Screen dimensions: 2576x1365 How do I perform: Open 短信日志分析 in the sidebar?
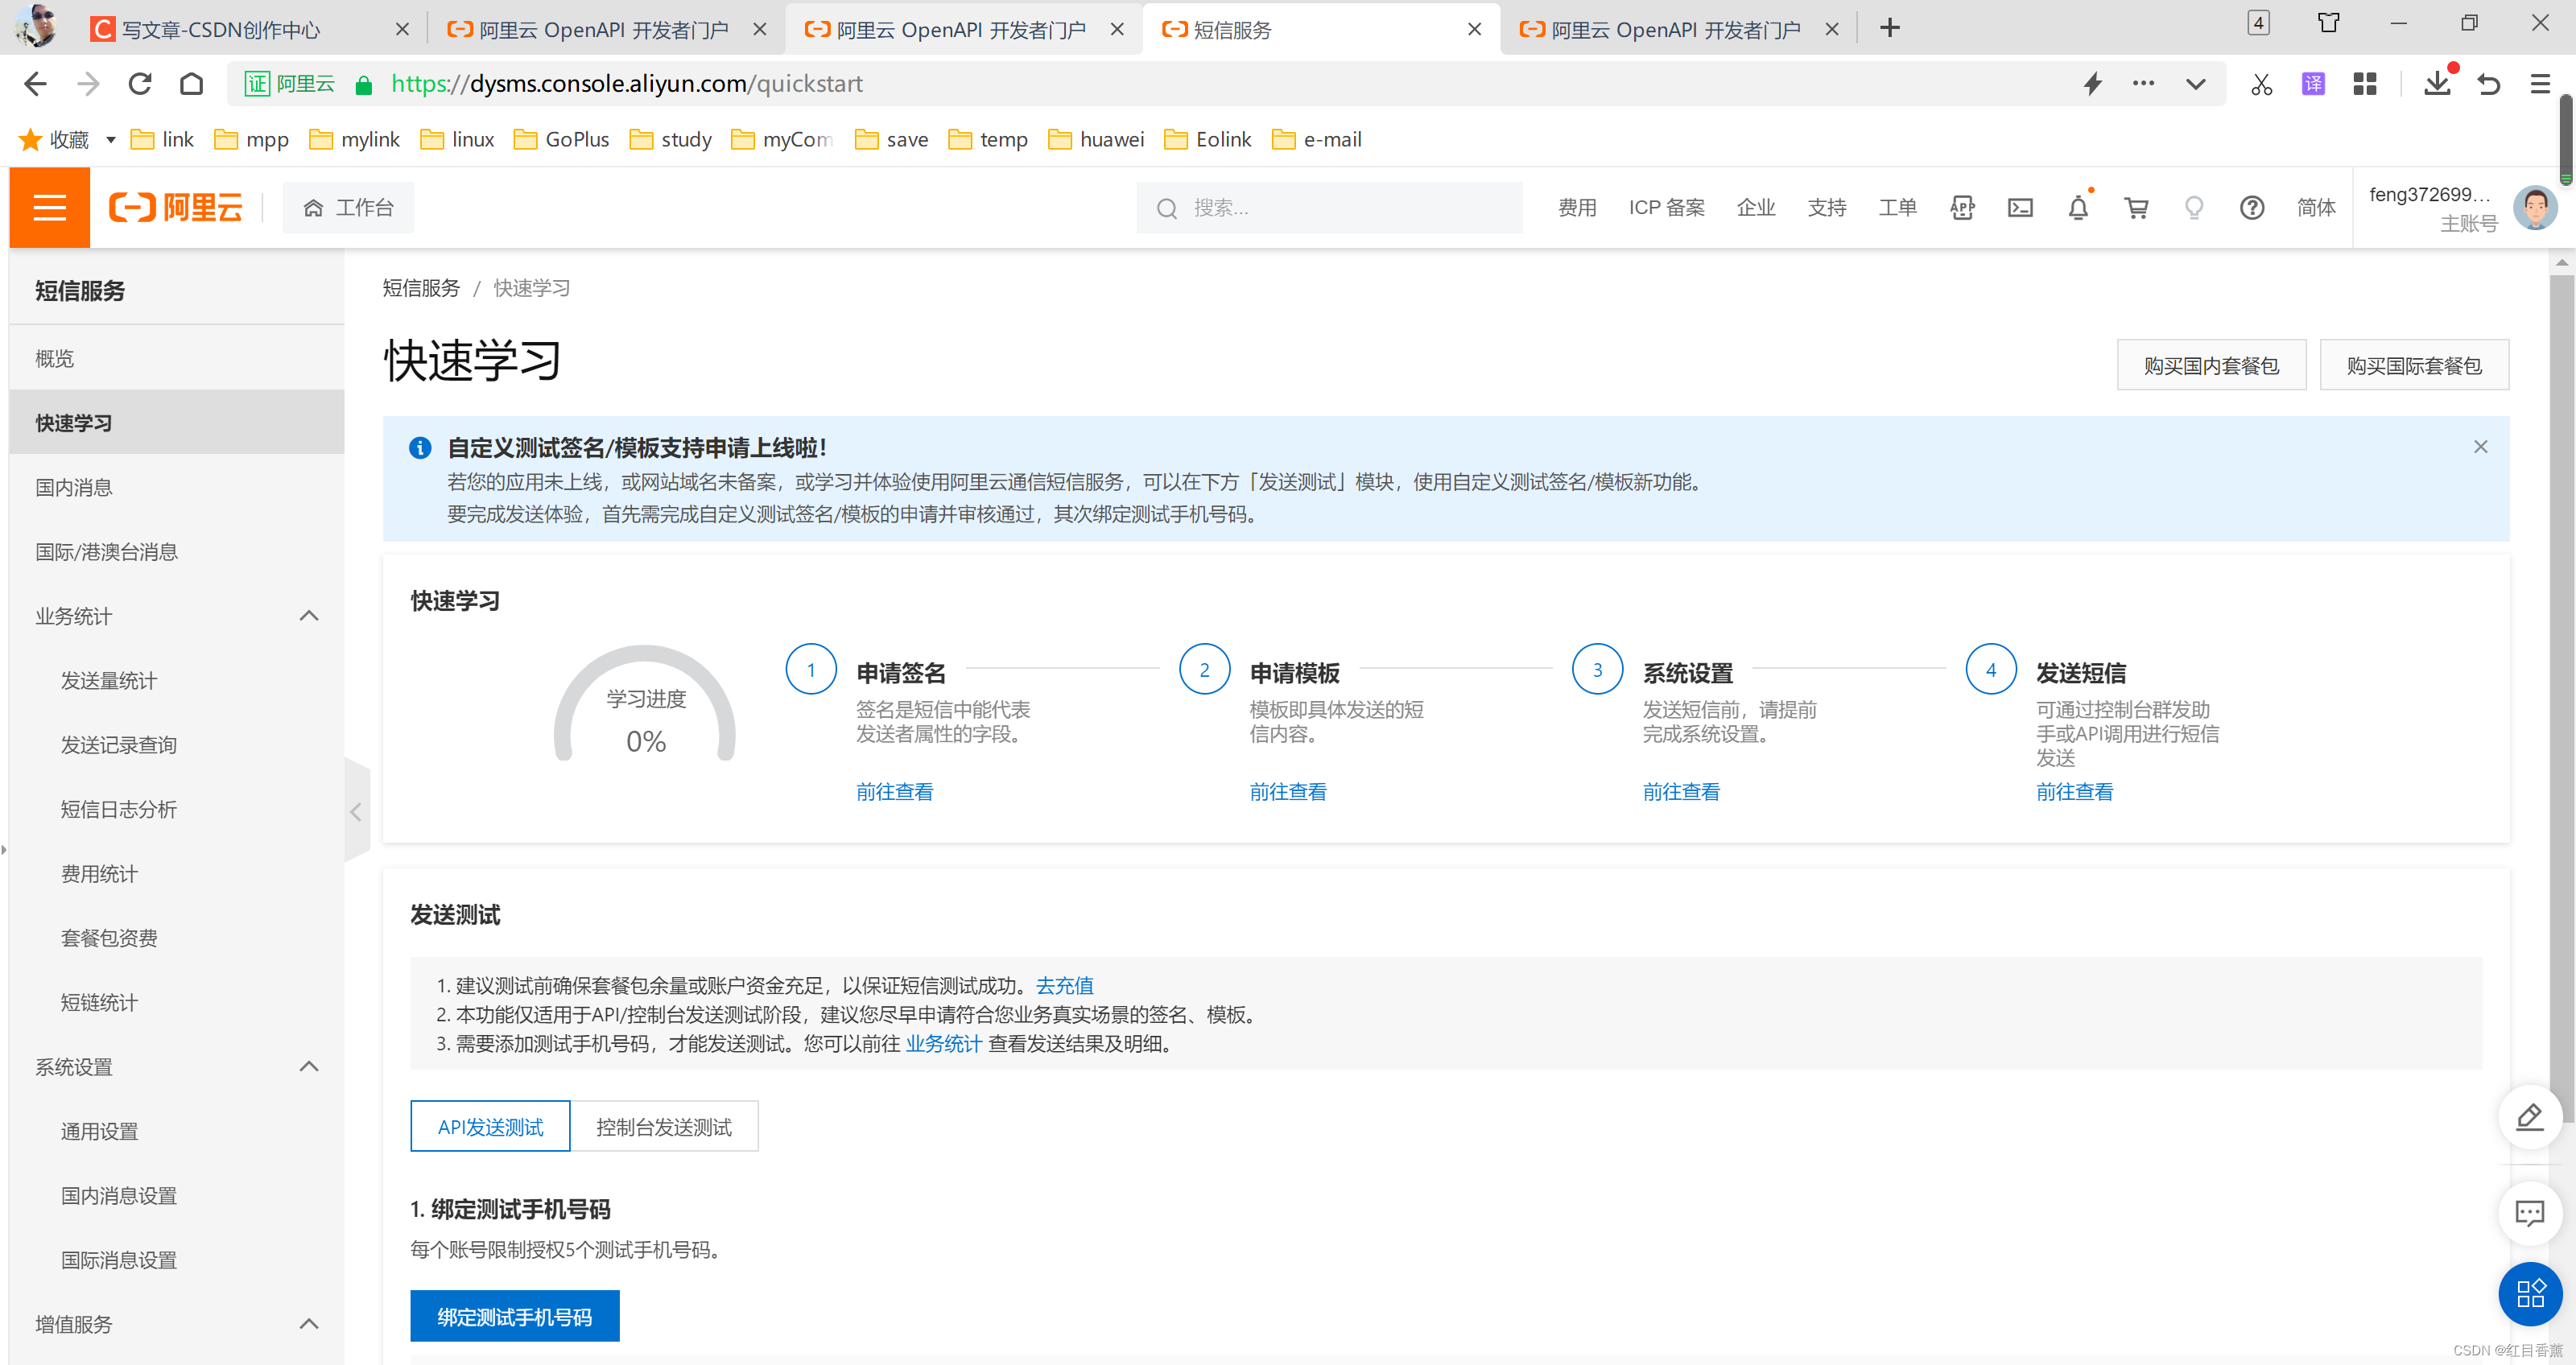click(176, 809)
